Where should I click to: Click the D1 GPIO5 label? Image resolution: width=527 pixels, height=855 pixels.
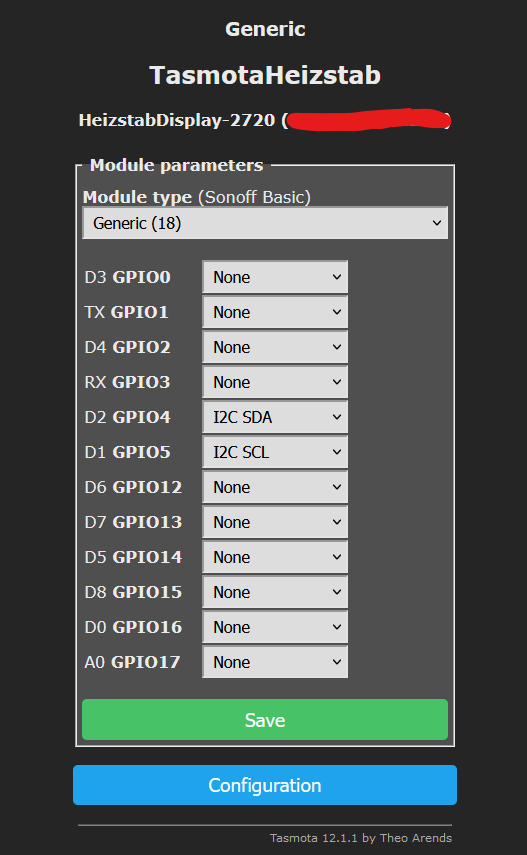128,452
